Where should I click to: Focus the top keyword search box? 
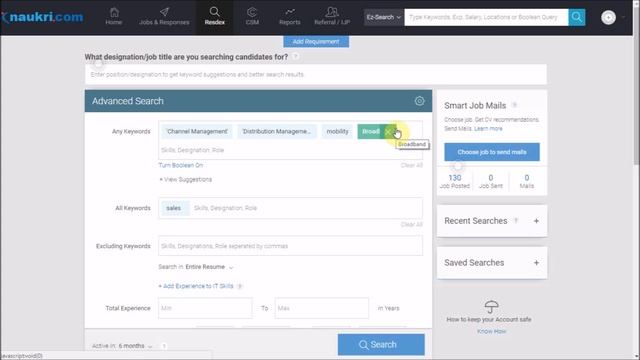[486, 17]
